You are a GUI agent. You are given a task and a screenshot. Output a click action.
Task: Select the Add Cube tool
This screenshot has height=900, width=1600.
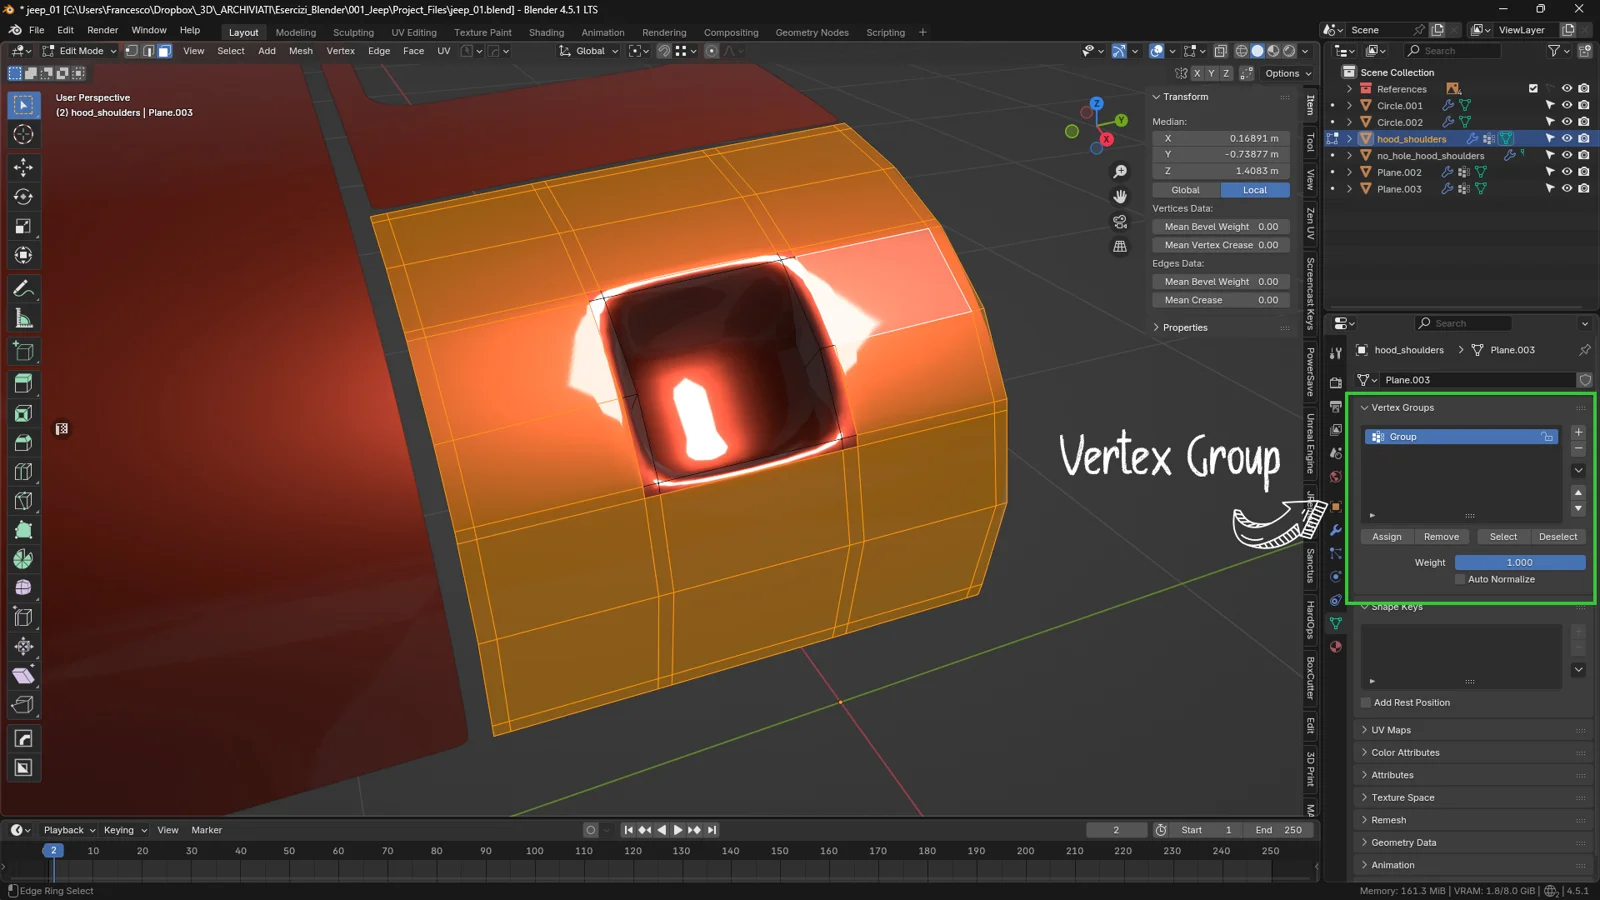tap(23, 351)
